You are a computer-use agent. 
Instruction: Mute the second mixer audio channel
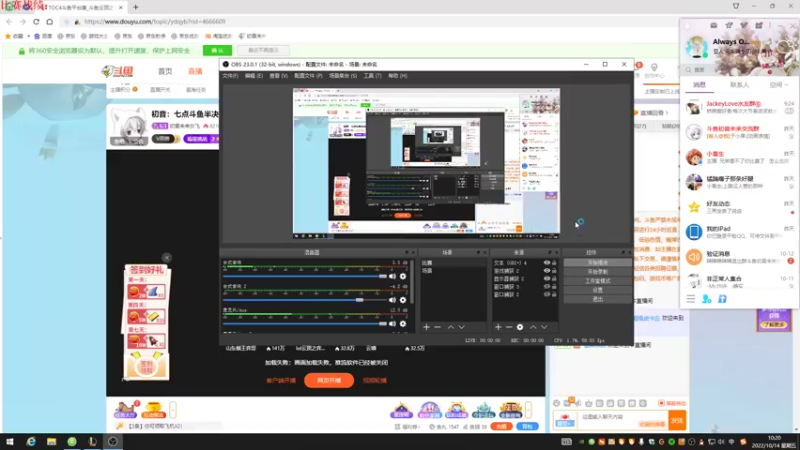[x=392, y=300]
